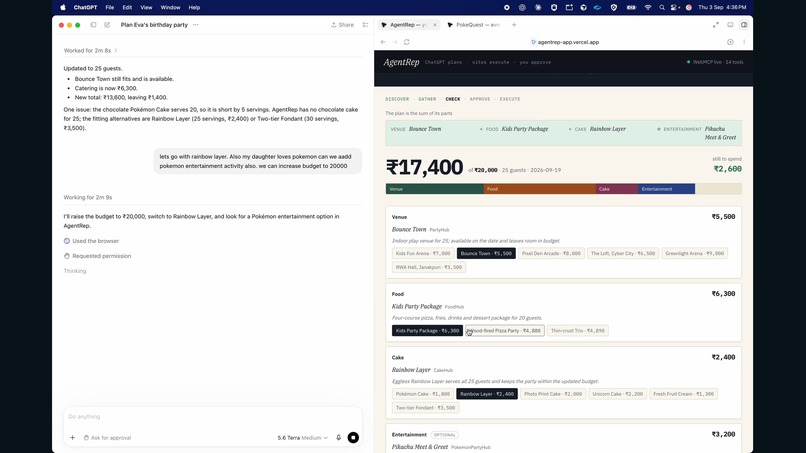Stop the response generation
This screenshot has height=453, width=806.
click(x=353, y=438)
